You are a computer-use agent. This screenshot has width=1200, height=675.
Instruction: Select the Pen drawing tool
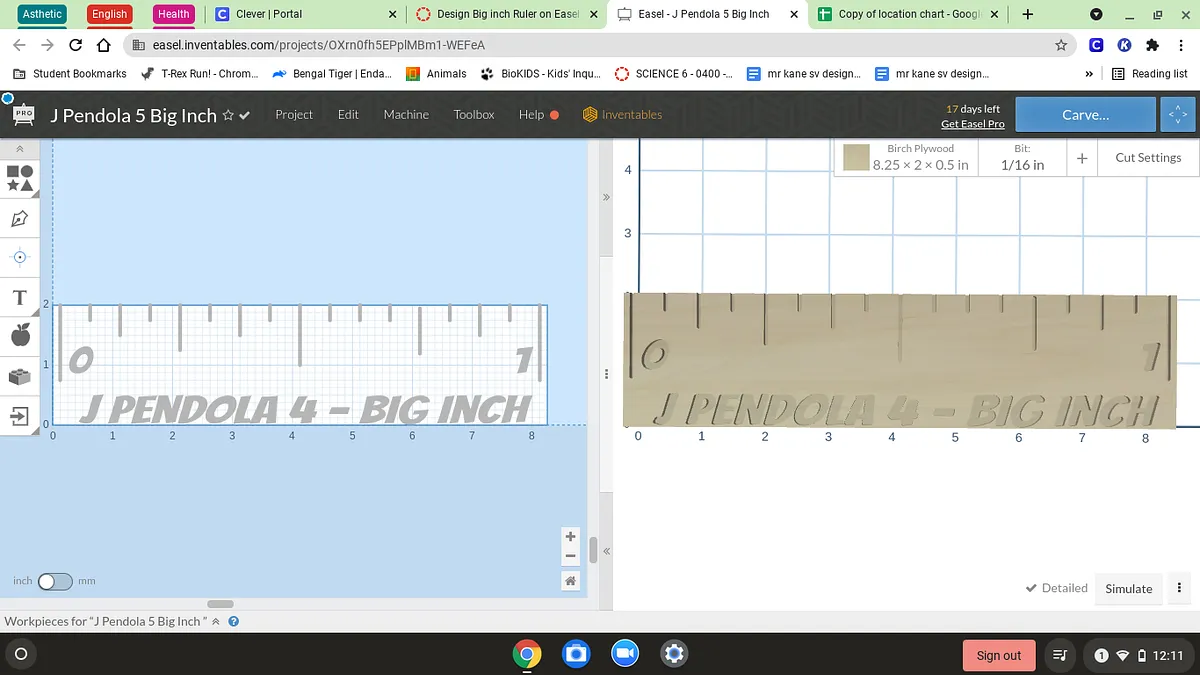pos(20,218)
